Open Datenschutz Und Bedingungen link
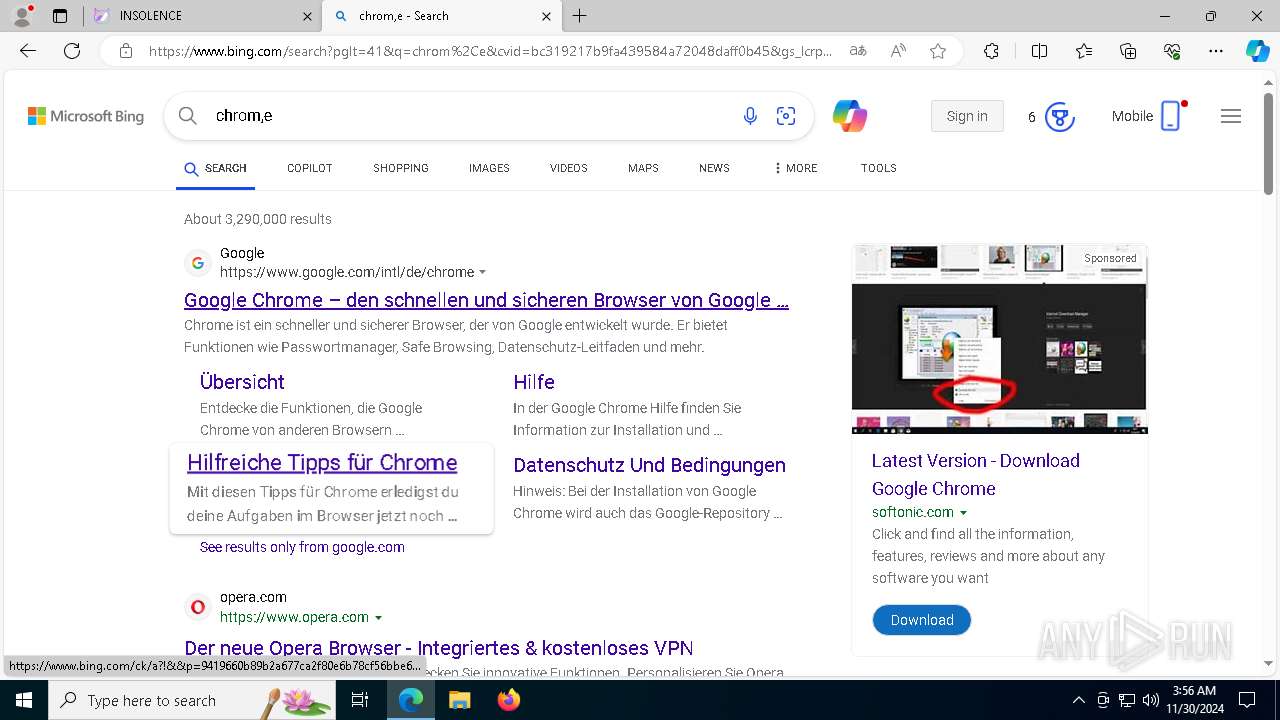Screen dimensions: 1280x720 tap(649, 465)
